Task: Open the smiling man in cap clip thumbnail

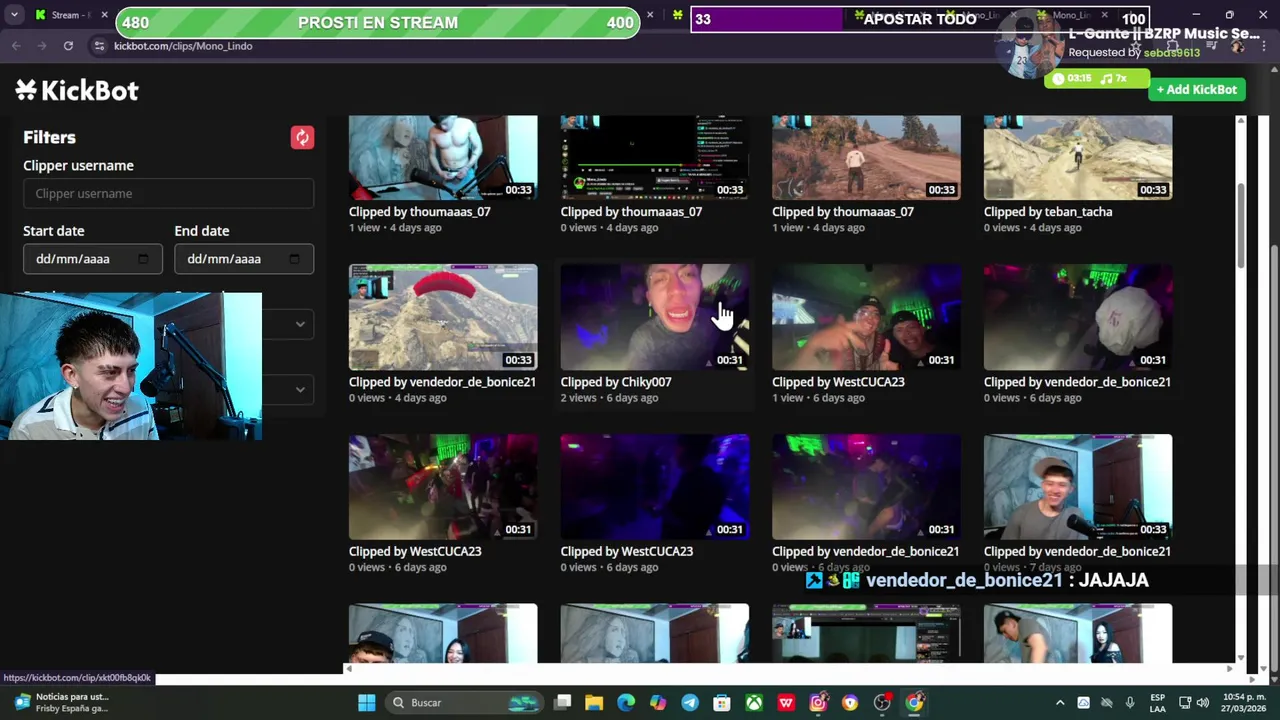Action: 1078,487
